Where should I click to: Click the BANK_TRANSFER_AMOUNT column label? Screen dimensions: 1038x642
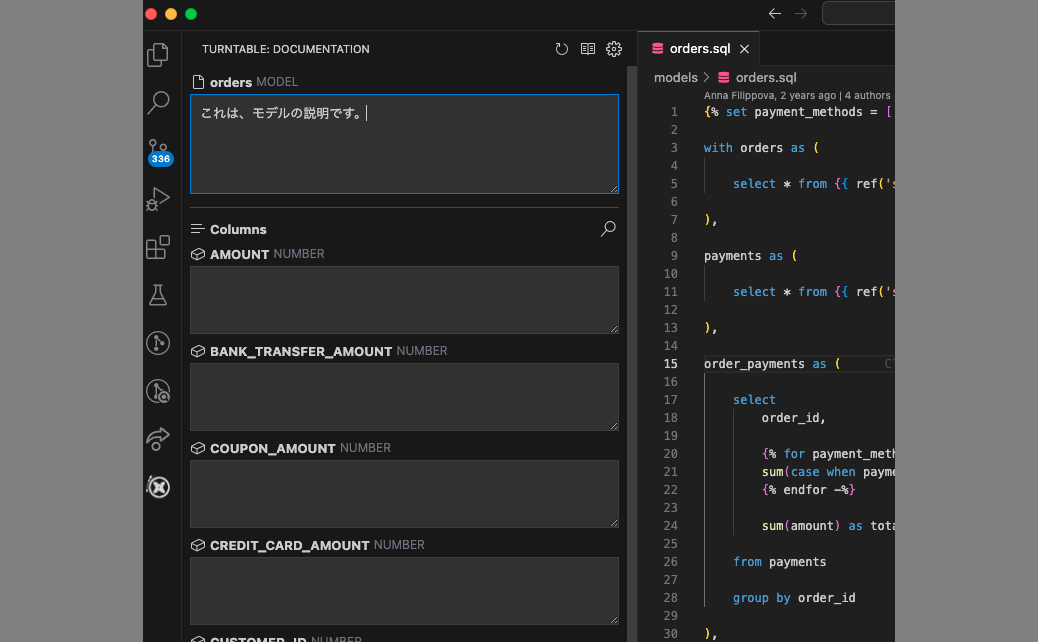point(301,351)
